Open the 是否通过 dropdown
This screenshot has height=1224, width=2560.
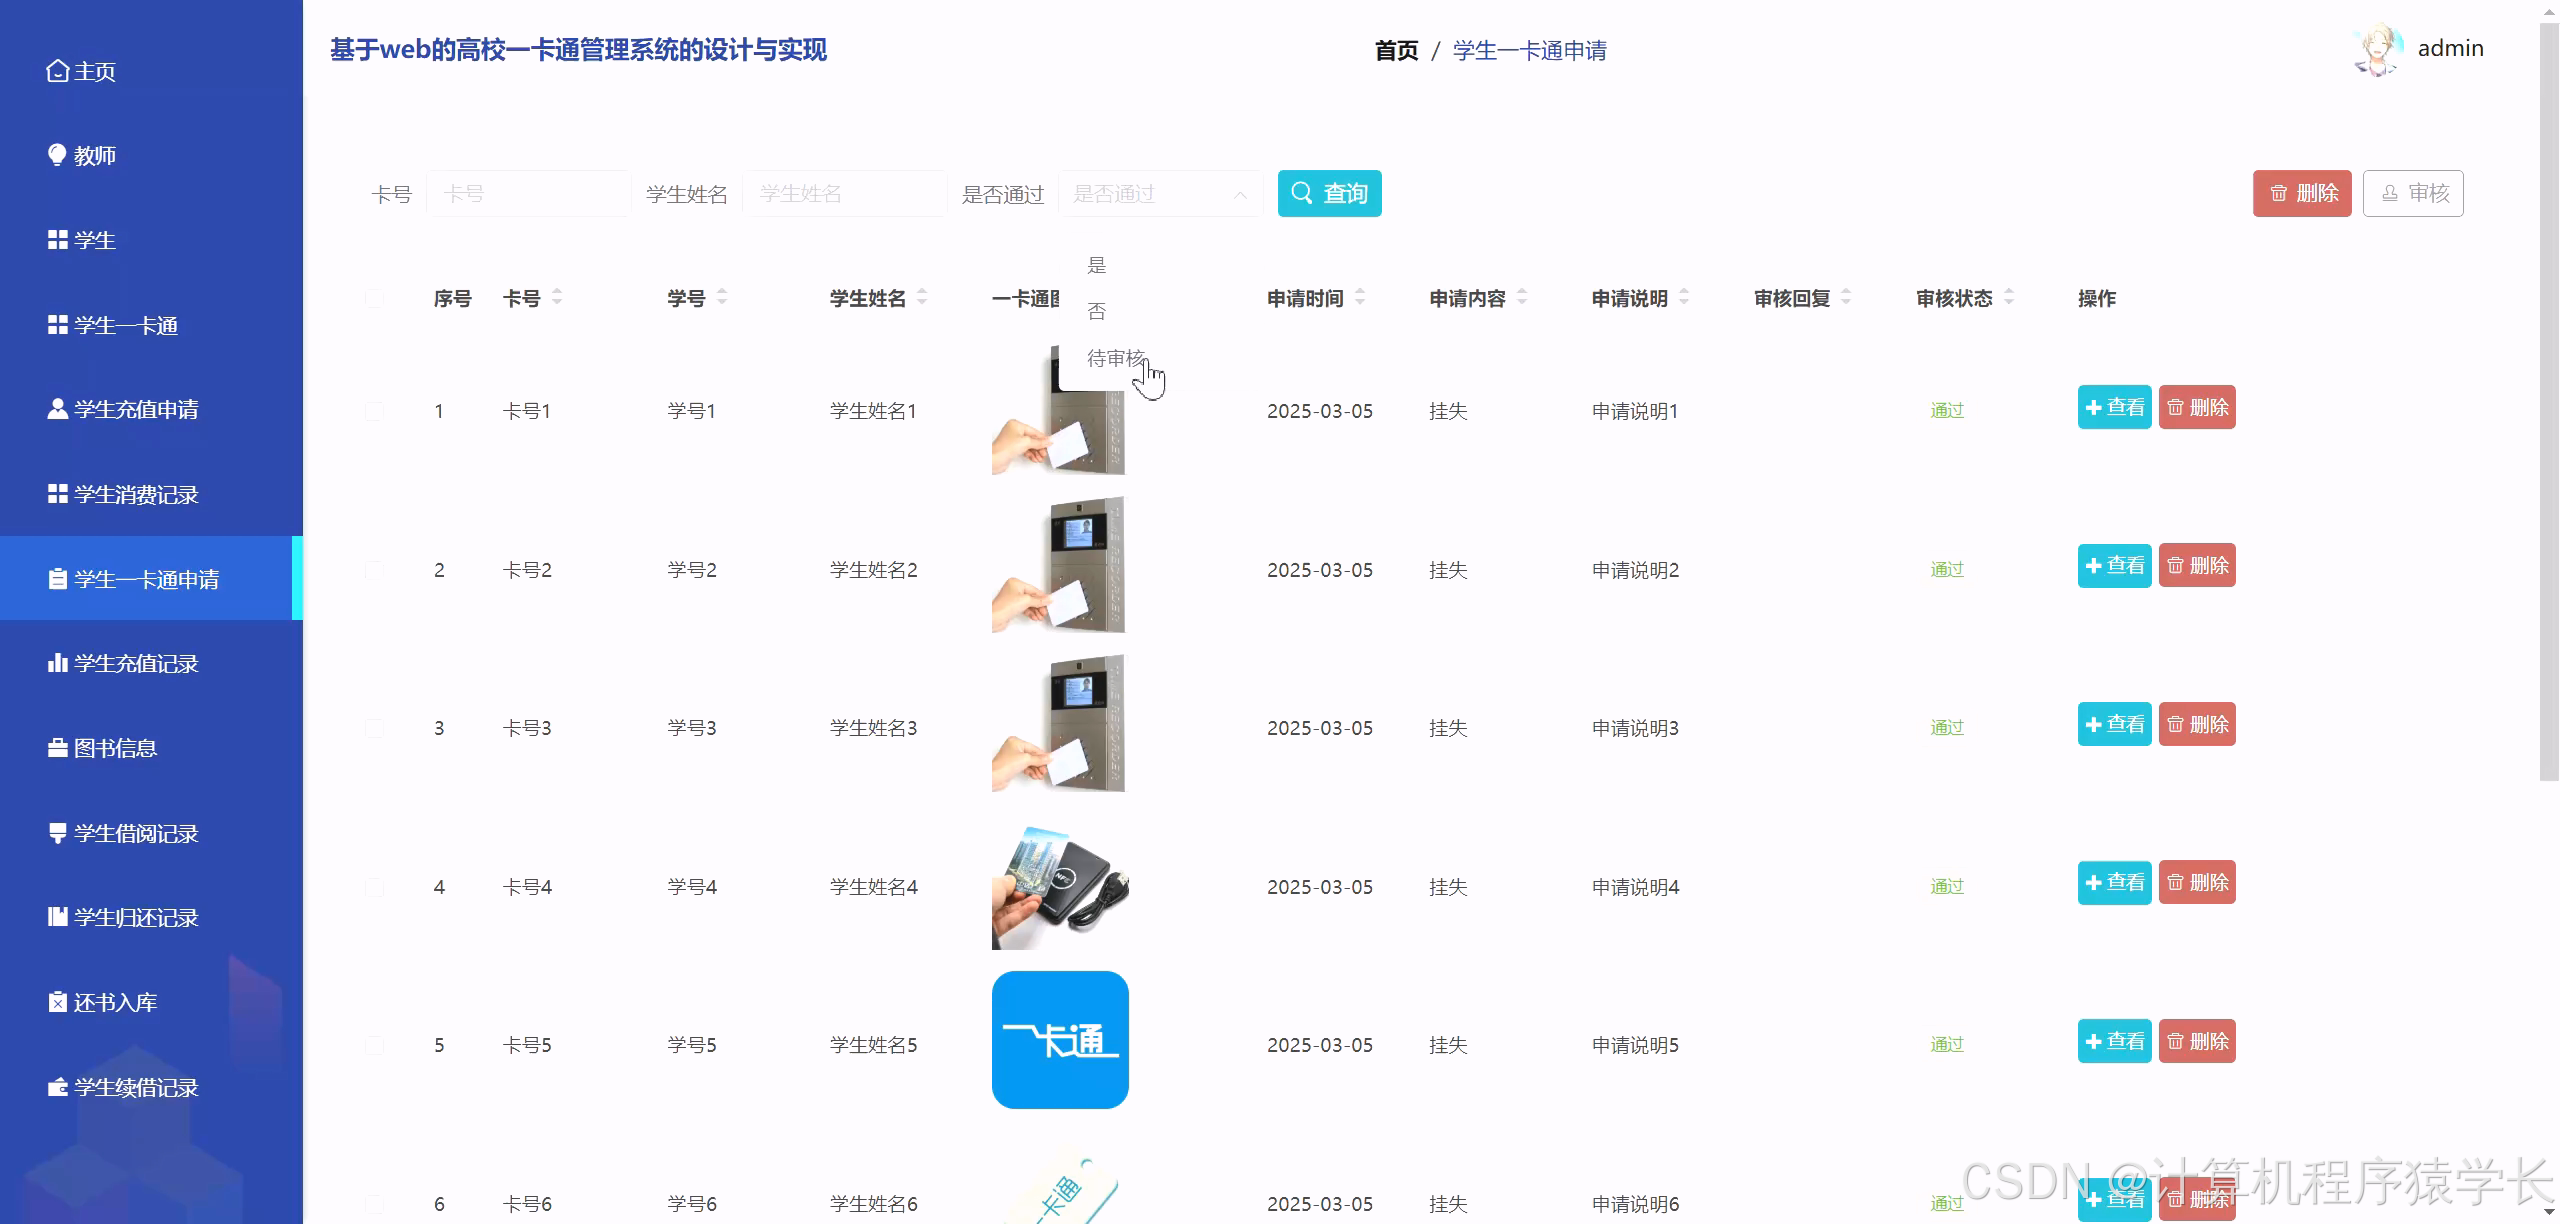(1160, 193)
